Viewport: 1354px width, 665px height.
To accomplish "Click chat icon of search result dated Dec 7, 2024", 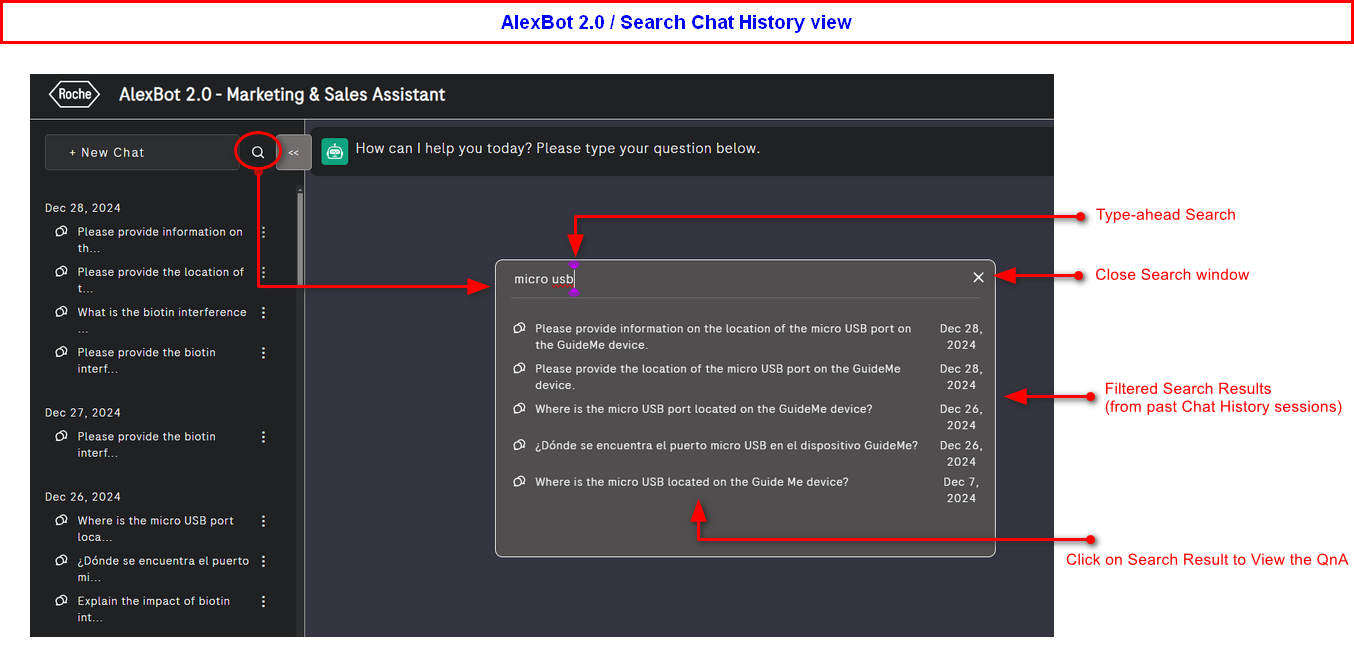I will [x=519, y=482].
